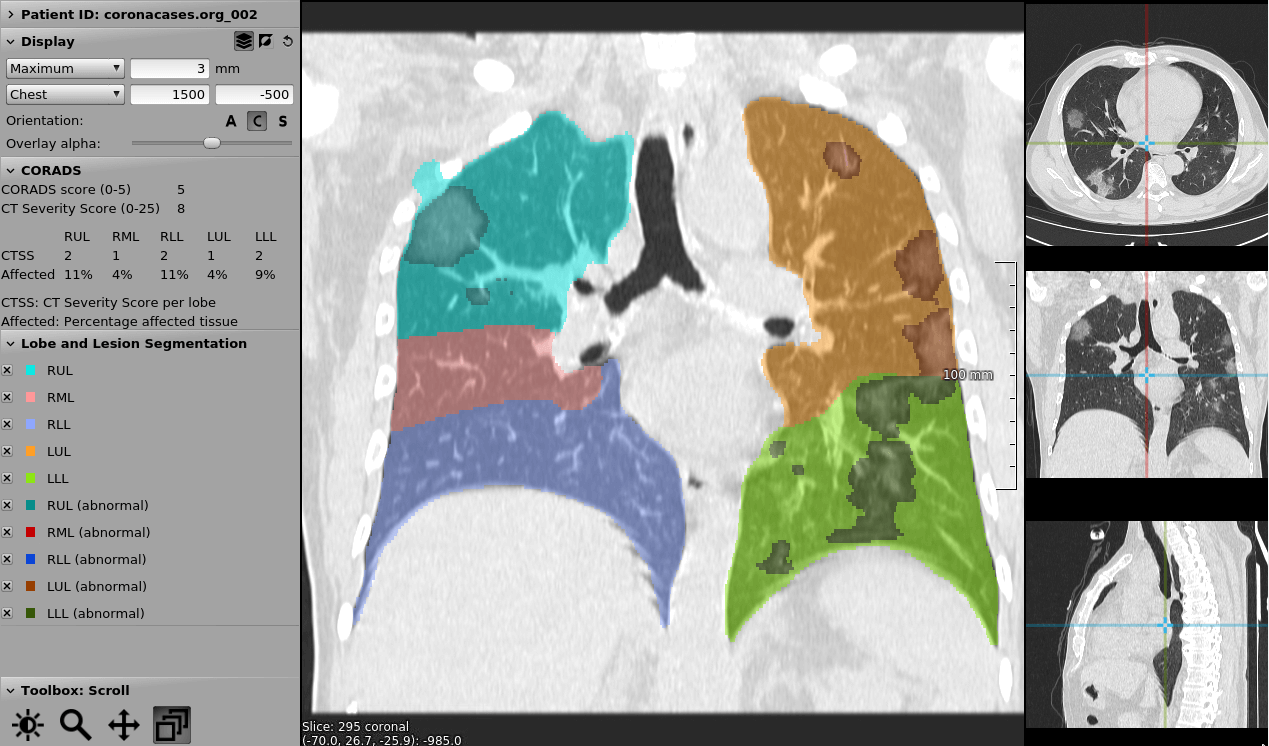Image resolution: width=1269 pixels, height=746 pixels.
Task: Click the 'LLL (abnormal)' label text
Action: [x=96, y=613]
